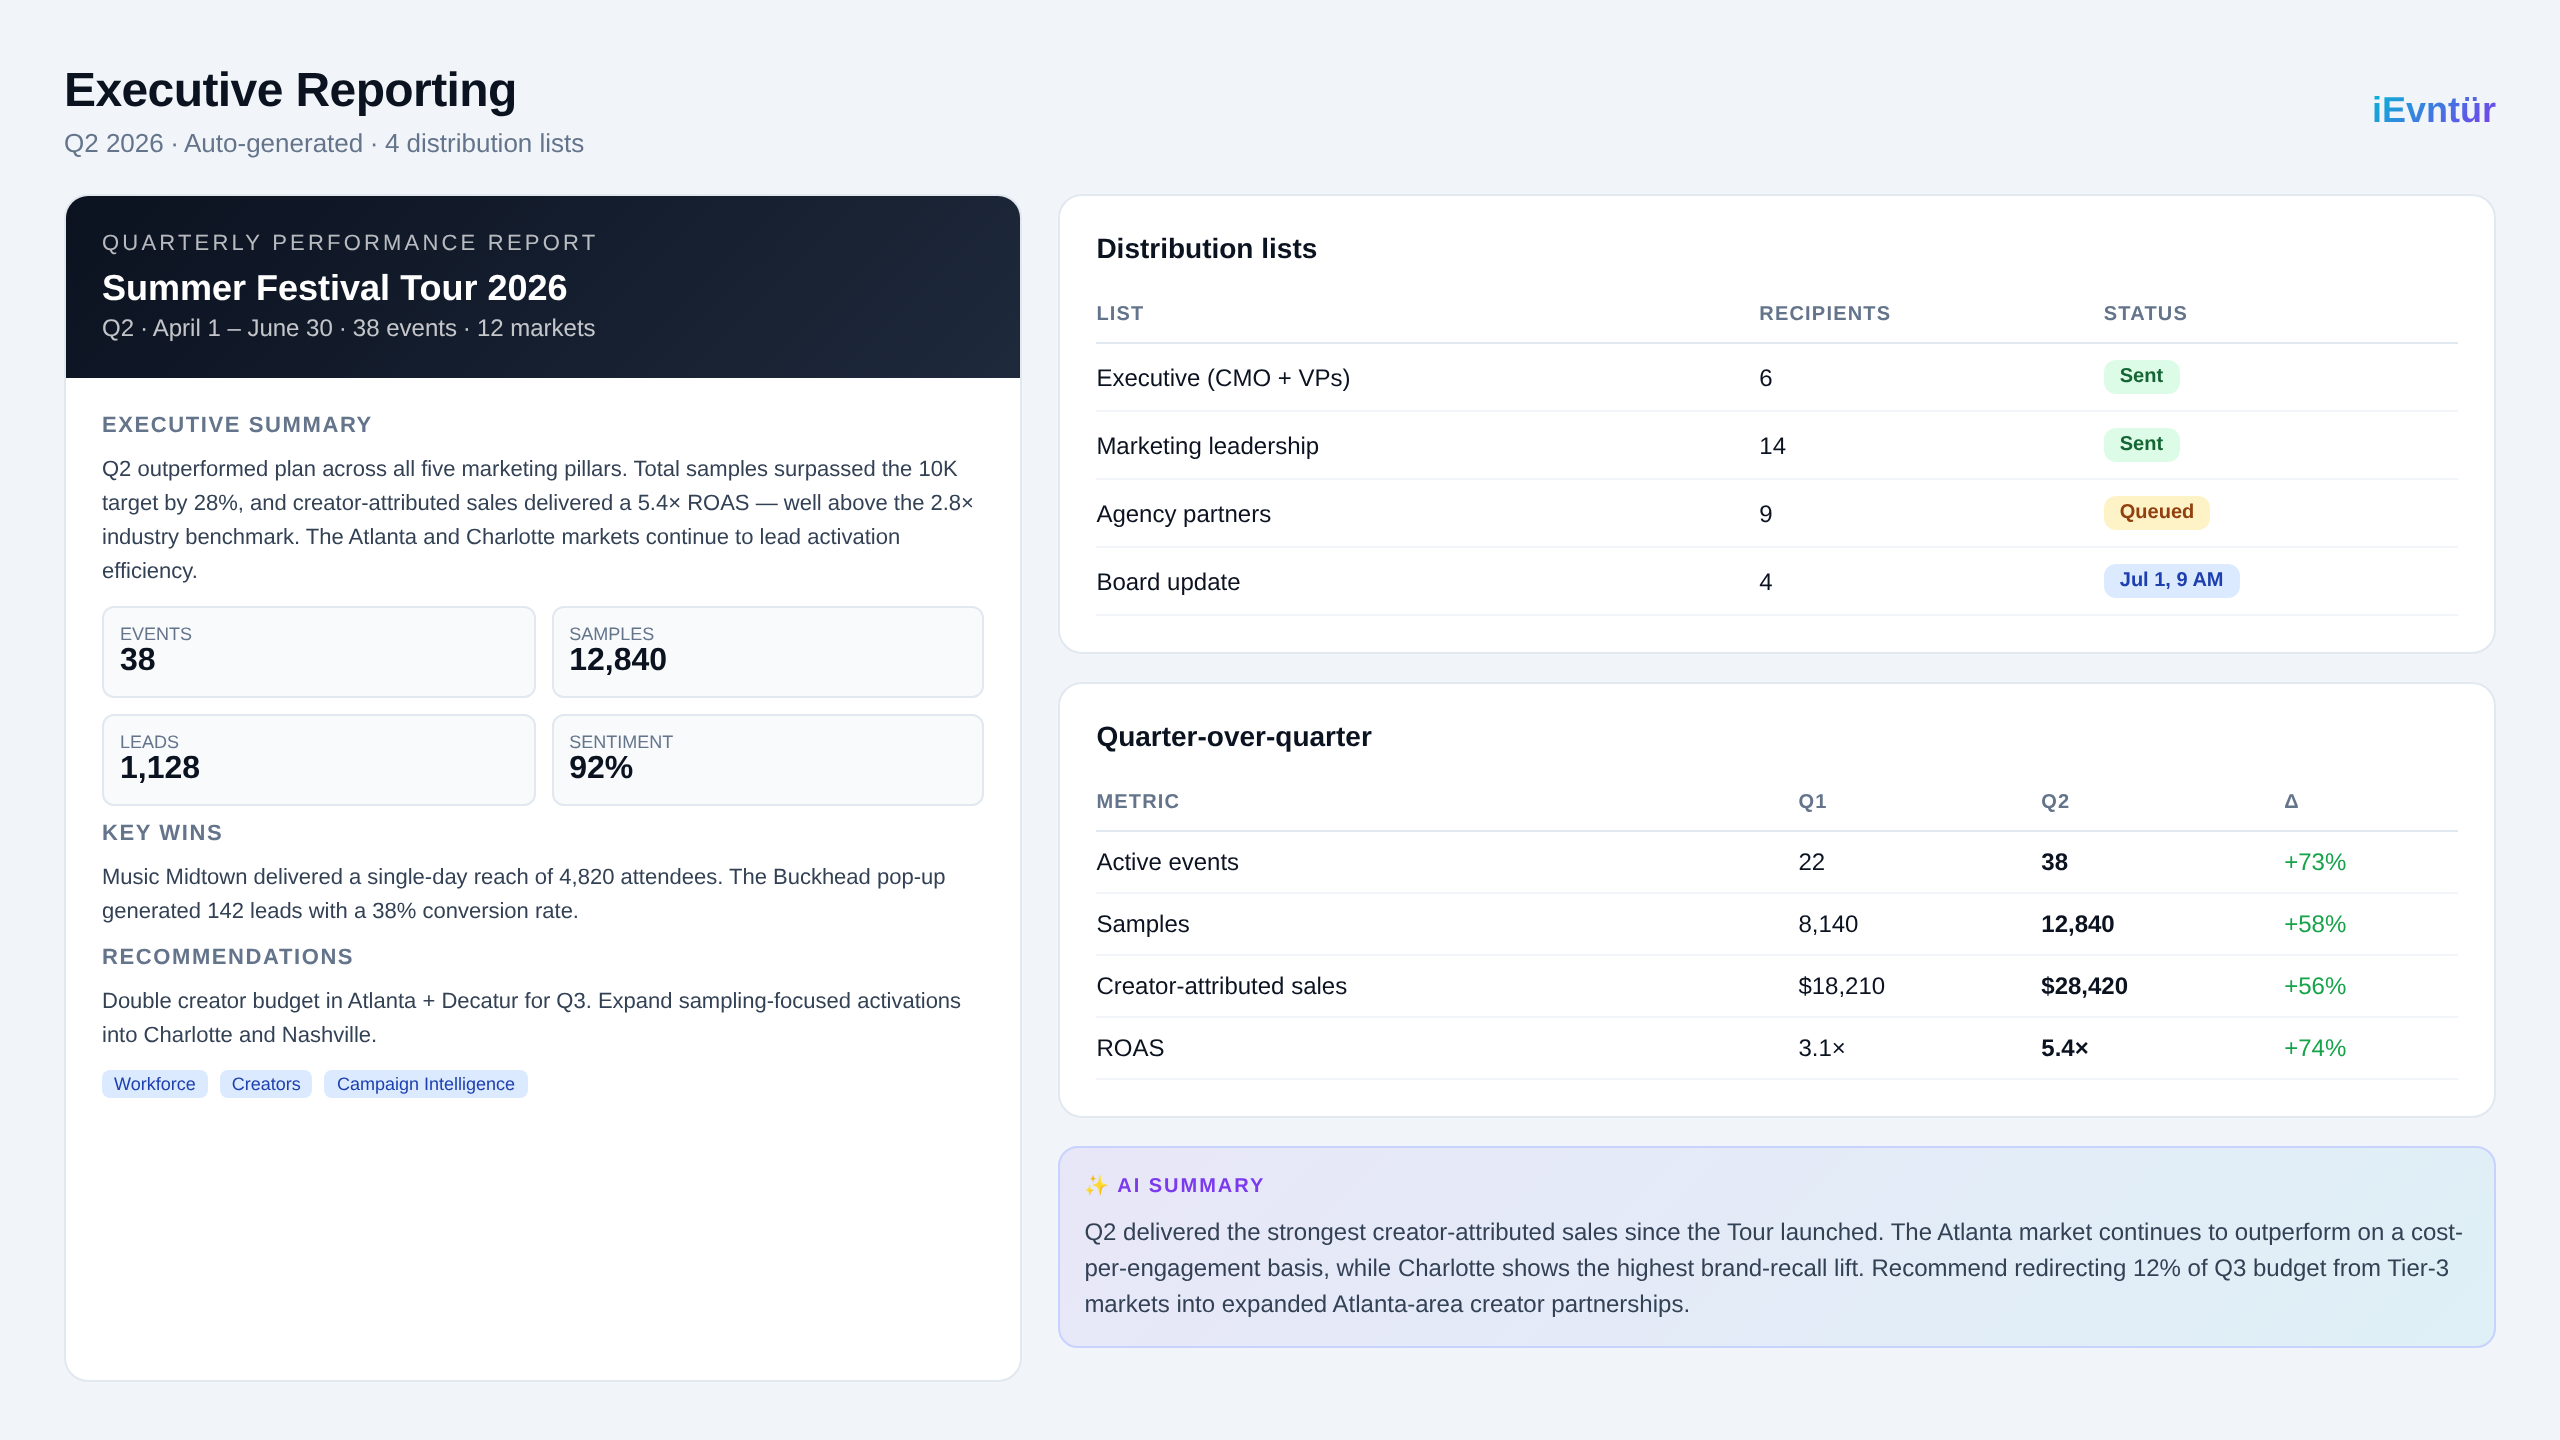Click the 8,140 Q1 samples value
This screenshot has height=1440, width=2560.
pyautogui.click(x=1828, y=924)
